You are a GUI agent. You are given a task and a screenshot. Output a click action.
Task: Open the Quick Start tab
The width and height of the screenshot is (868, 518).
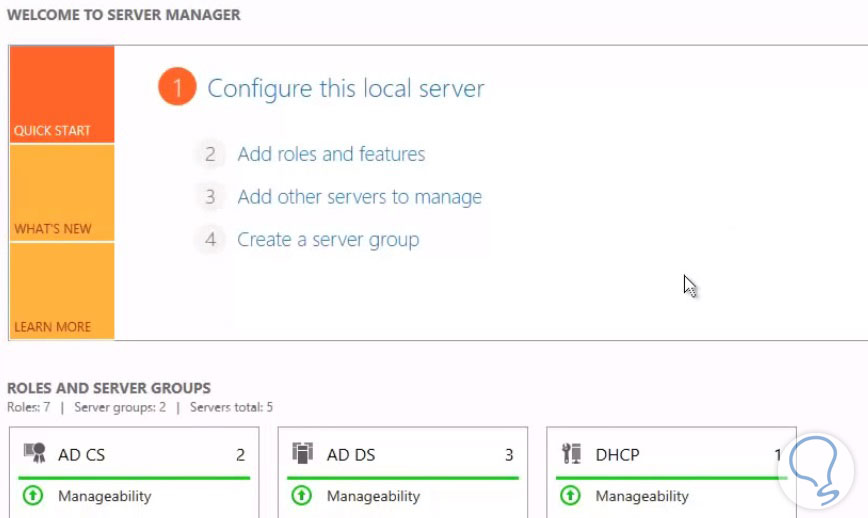[61, 94]
